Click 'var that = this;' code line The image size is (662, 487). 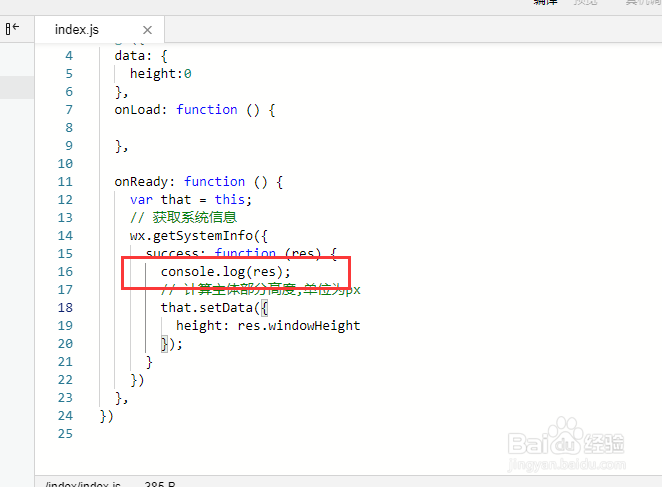pyautogui.click(x=191, y=199)
